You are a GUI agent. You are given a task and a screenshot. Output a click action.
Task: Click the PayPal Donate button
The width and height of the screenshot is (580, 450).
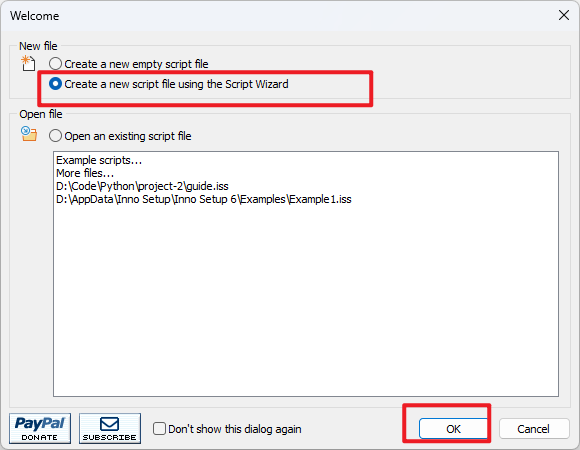pos(40,428)
